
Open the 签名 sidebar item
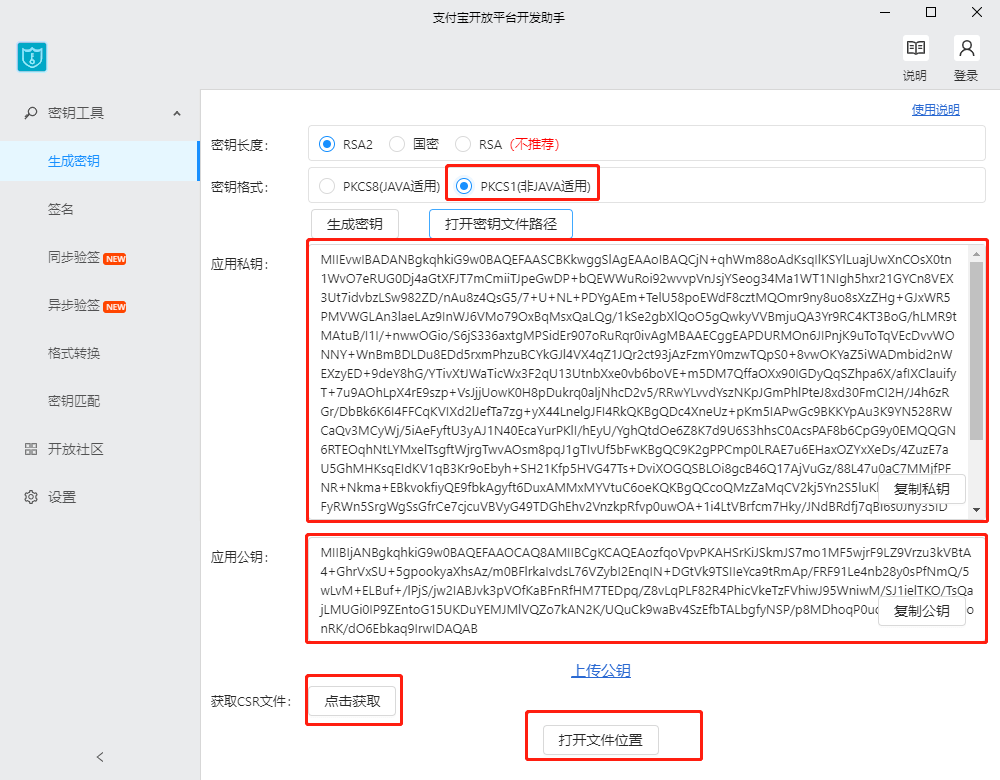point(61,209)
